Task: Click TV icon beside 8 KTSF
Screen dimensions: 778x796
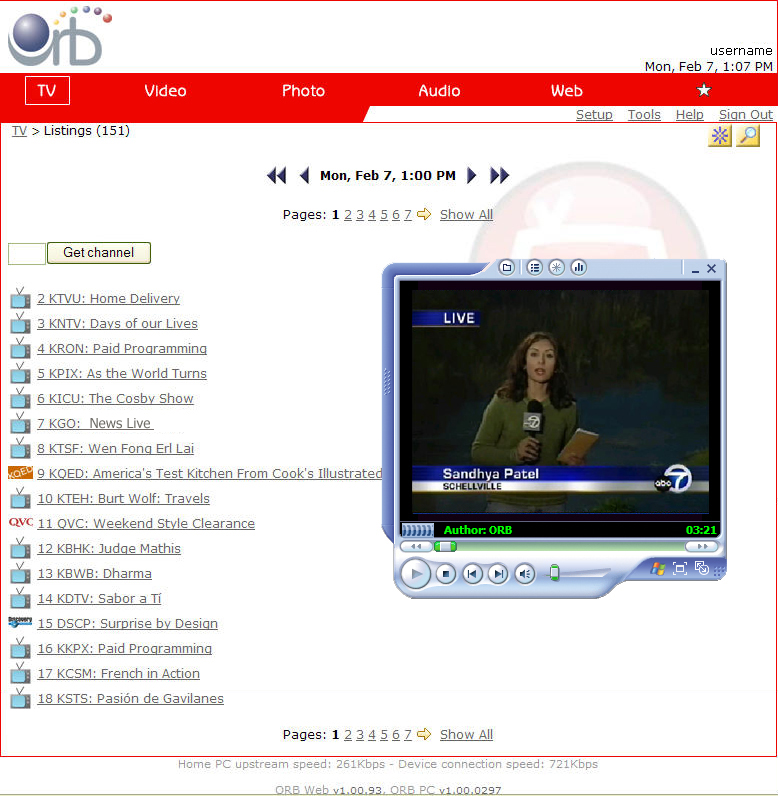Action: pyautogui.click(x=20, y=448)
